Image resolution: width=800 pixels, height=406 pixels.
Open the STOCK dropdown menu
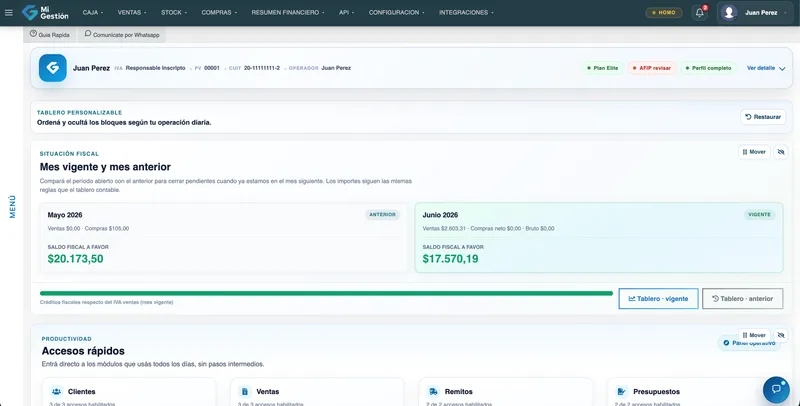tap(174, 13)
